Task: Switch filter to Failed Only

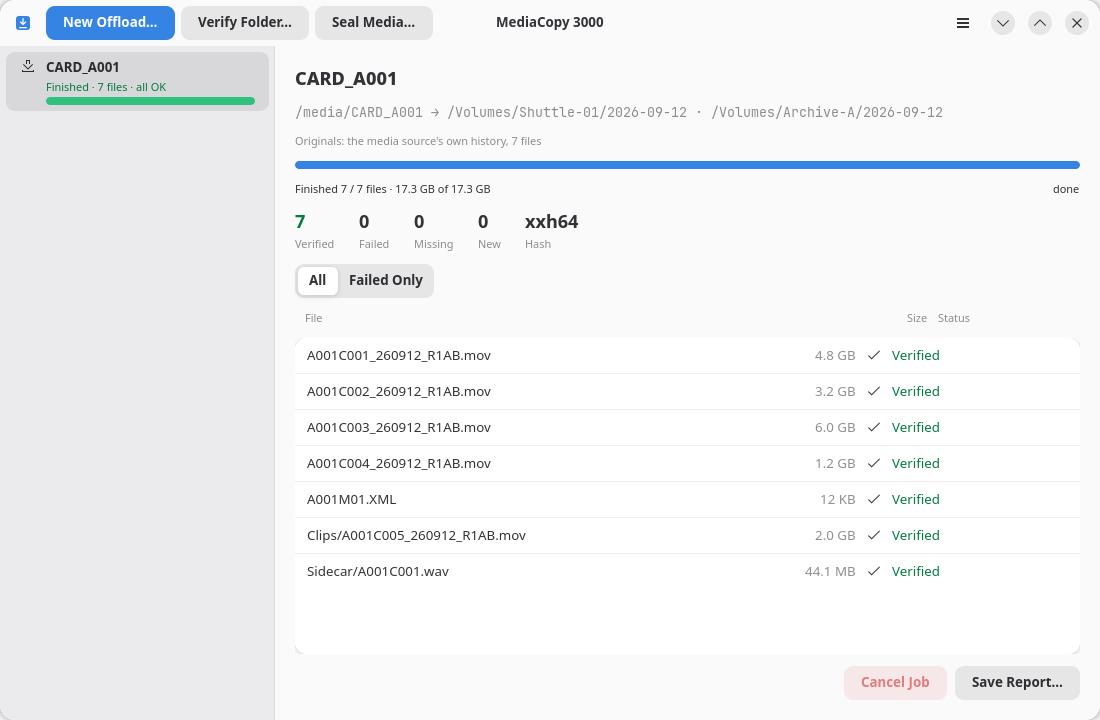Action: [x=386, y=280]
